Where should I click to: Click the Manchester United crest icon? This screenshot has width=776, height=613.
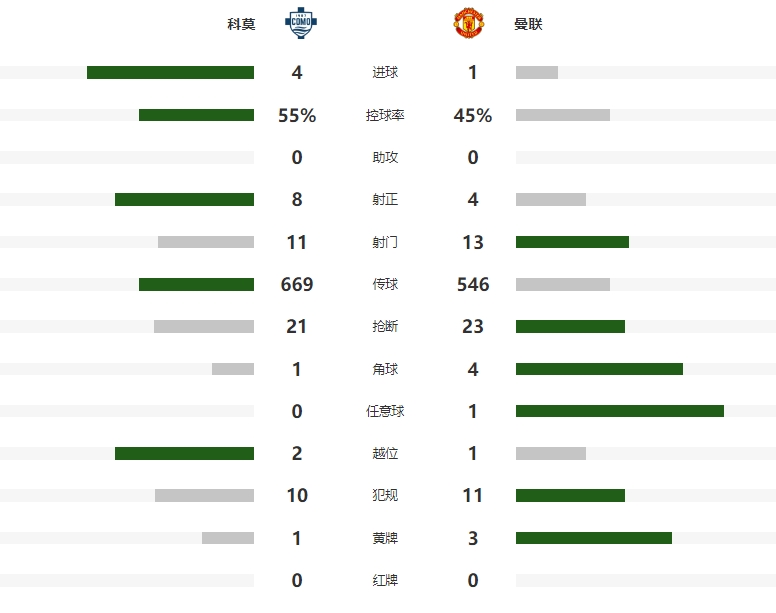pos(469,23)
